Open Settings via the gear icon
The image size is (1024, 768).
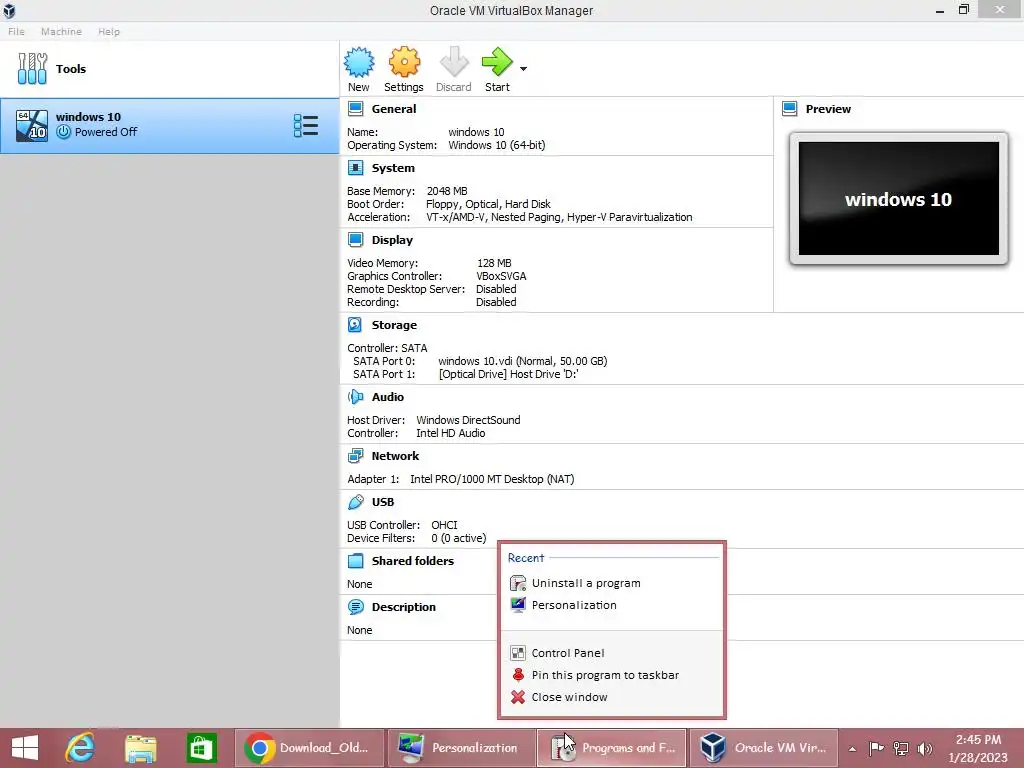tap(404, 63)
